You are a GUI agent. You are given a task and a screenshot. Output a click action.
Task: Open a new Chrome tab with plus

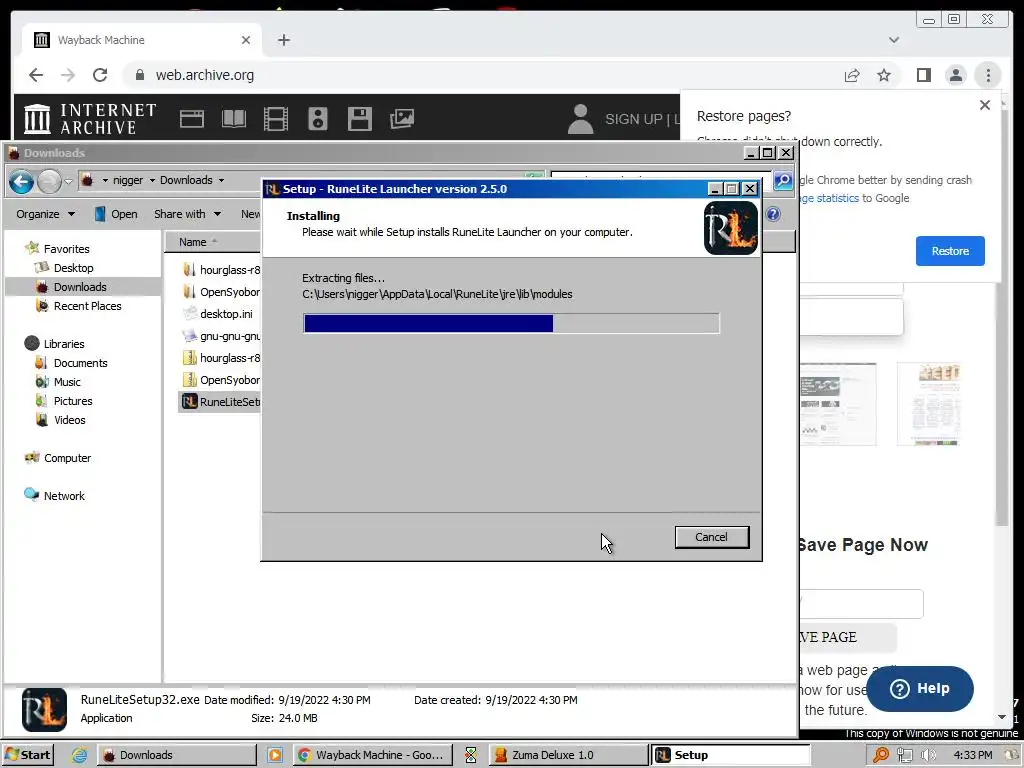click(283, 40)
